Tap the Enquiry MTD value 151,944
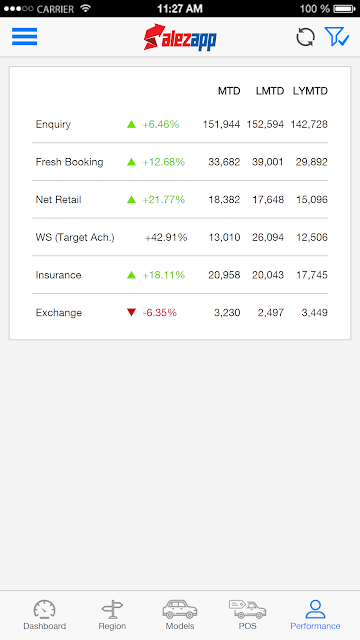The height and width of the screenshot is (640, 360). coord(222,124)
